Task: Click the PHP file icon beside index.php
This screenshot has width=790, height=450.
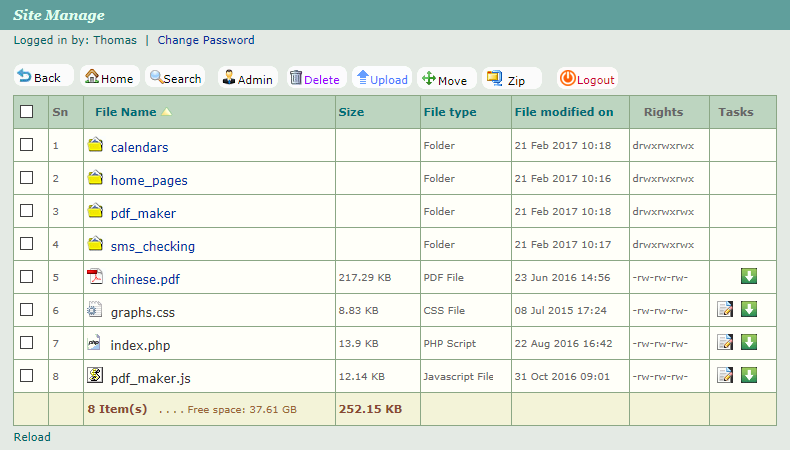Action: (94, 342)
